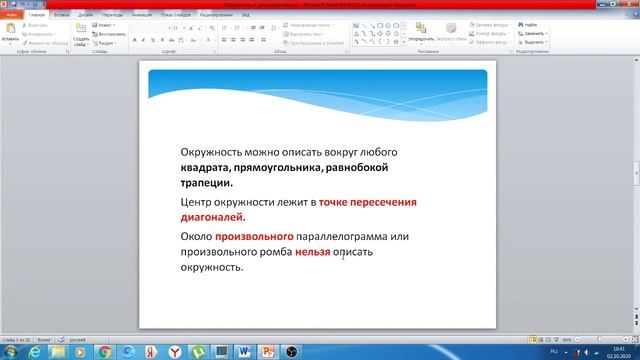
Task: Decrease the font size
Action: pyautogui.click(x=200, y=28)
